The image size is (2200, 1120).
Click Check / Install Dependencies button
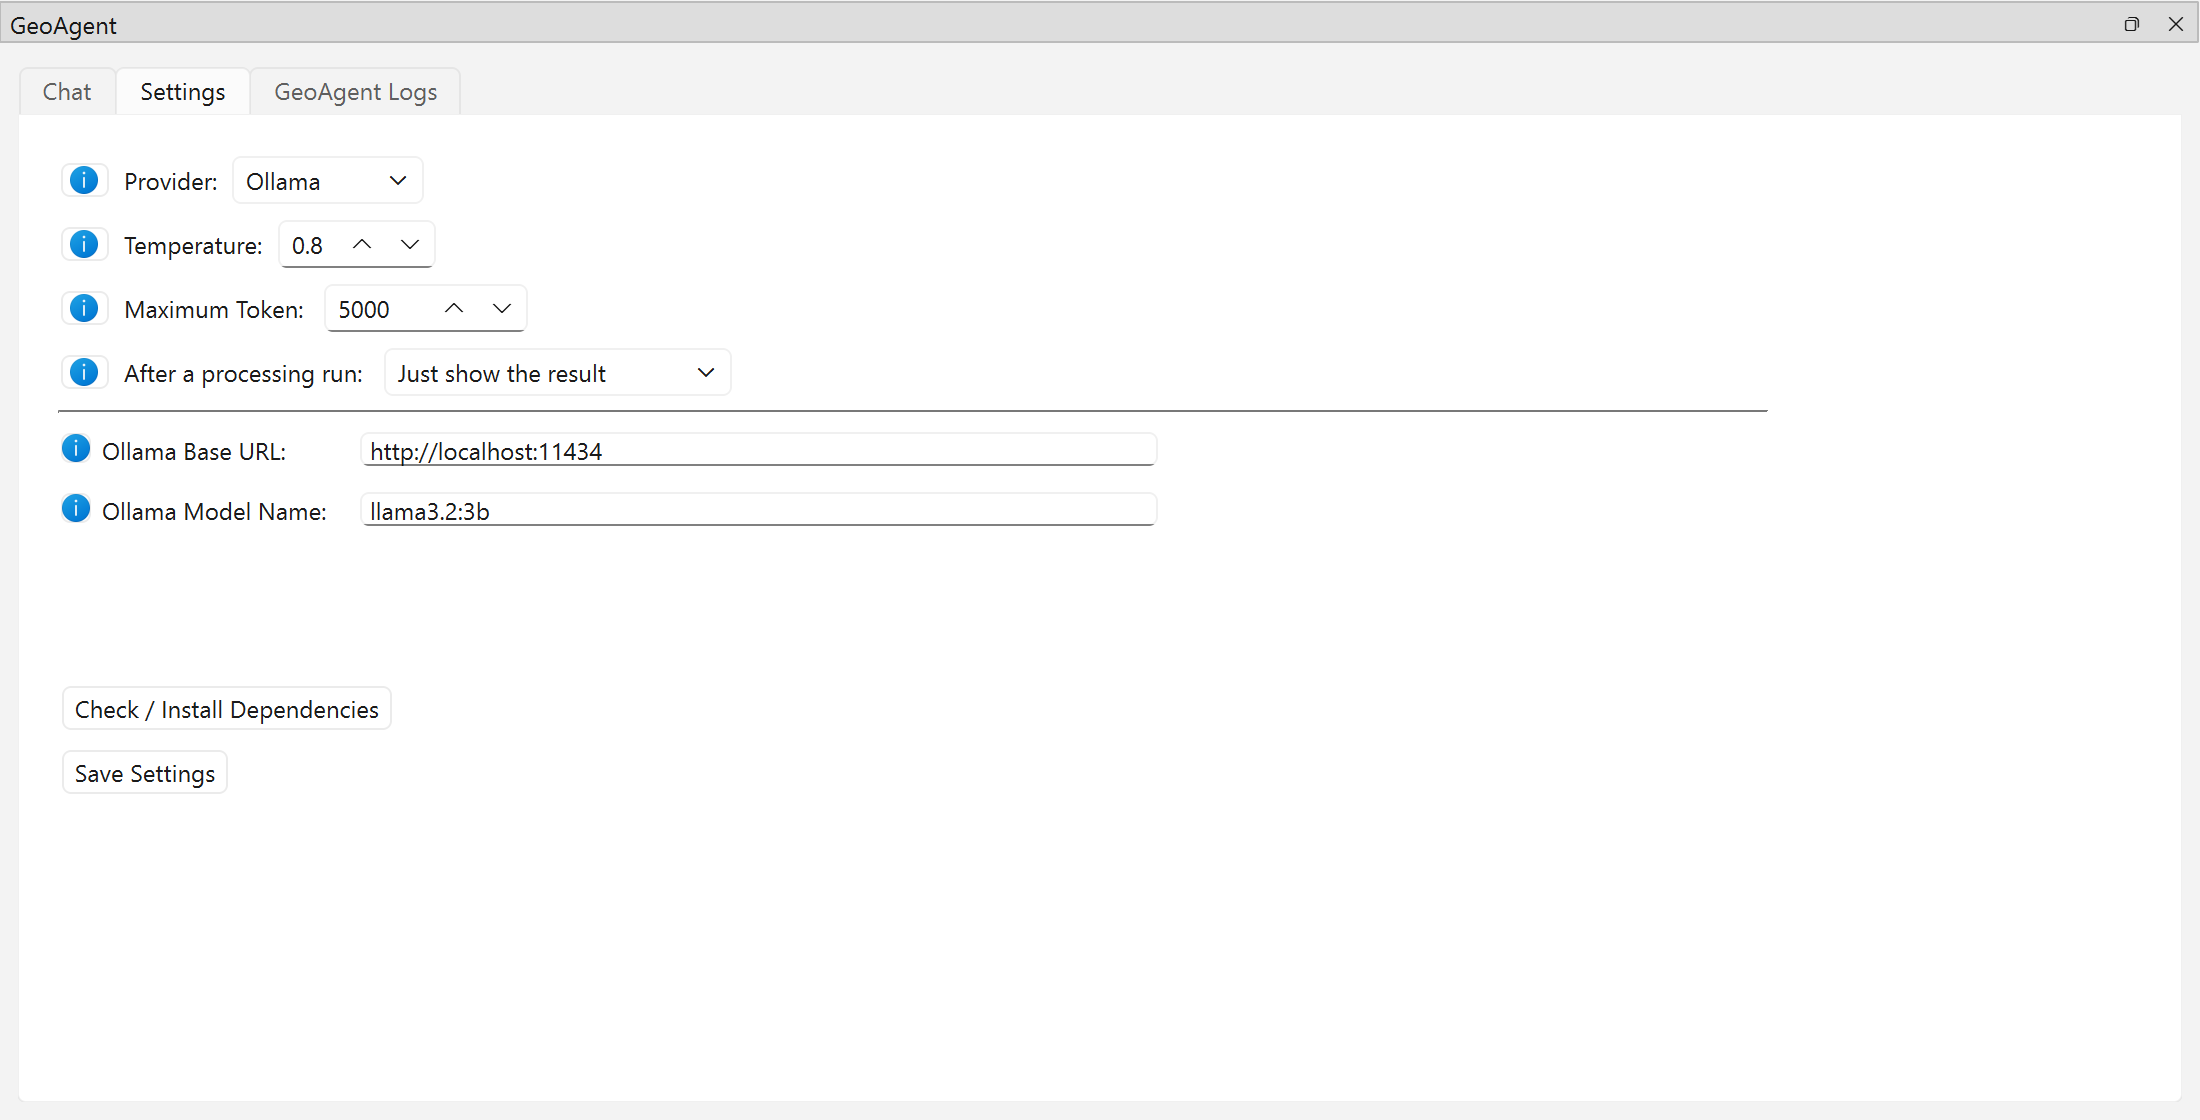(x=227, y=709)
